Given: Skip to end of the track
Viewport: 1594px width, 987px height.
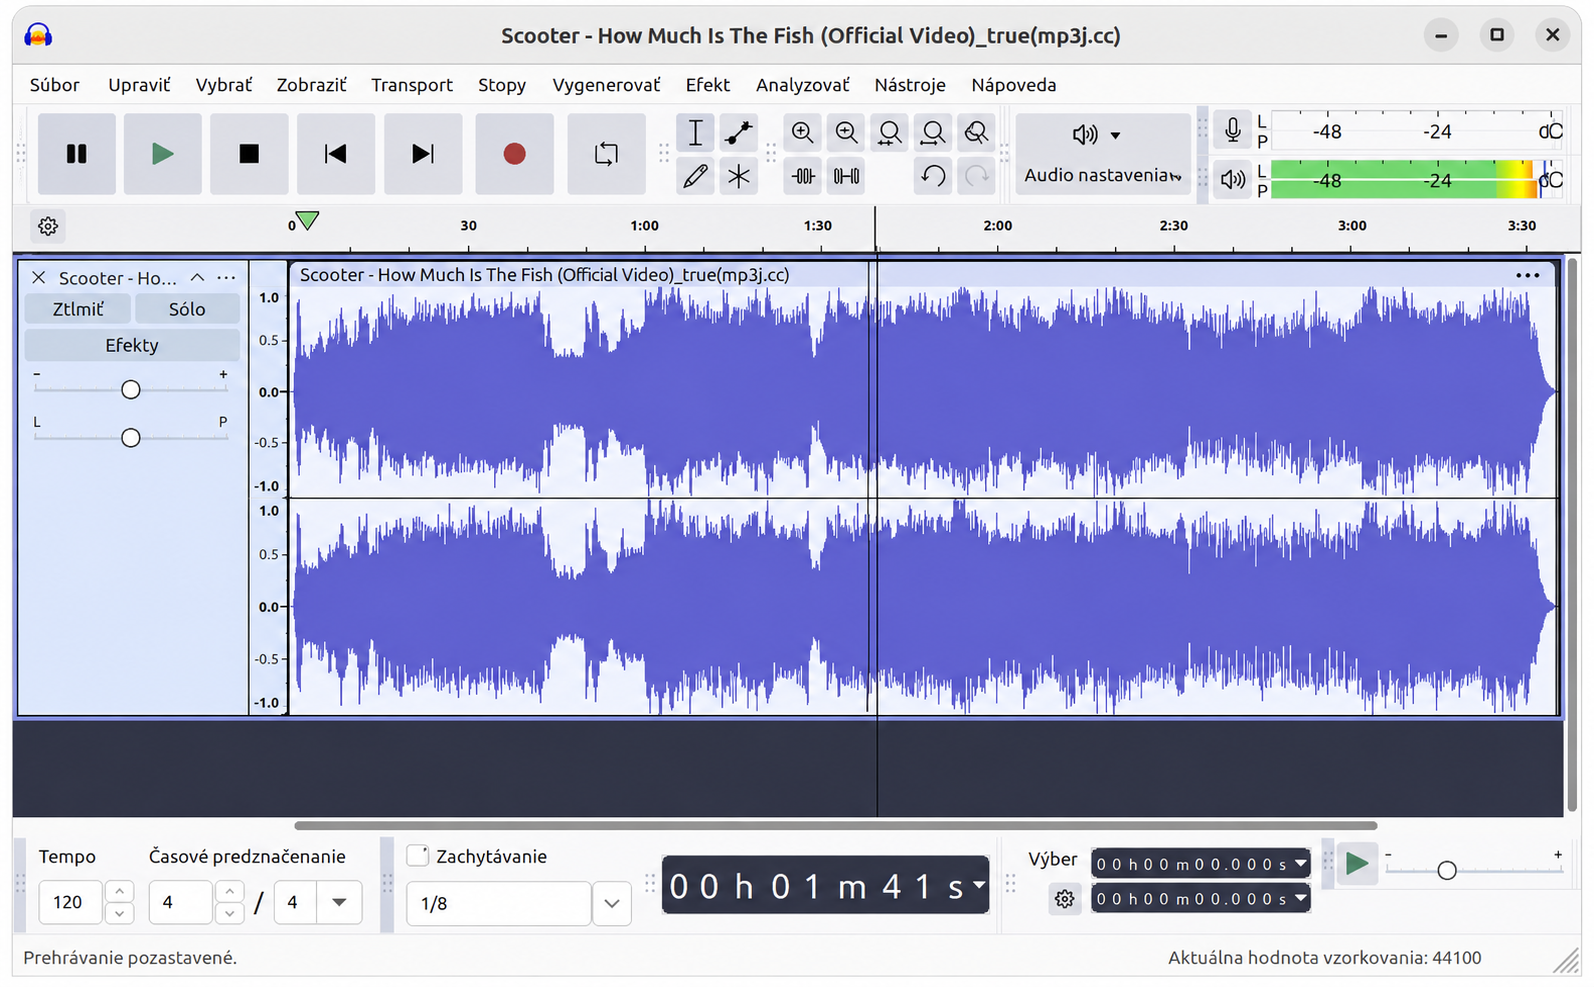Looking at the screenshot, I should 423,154.
